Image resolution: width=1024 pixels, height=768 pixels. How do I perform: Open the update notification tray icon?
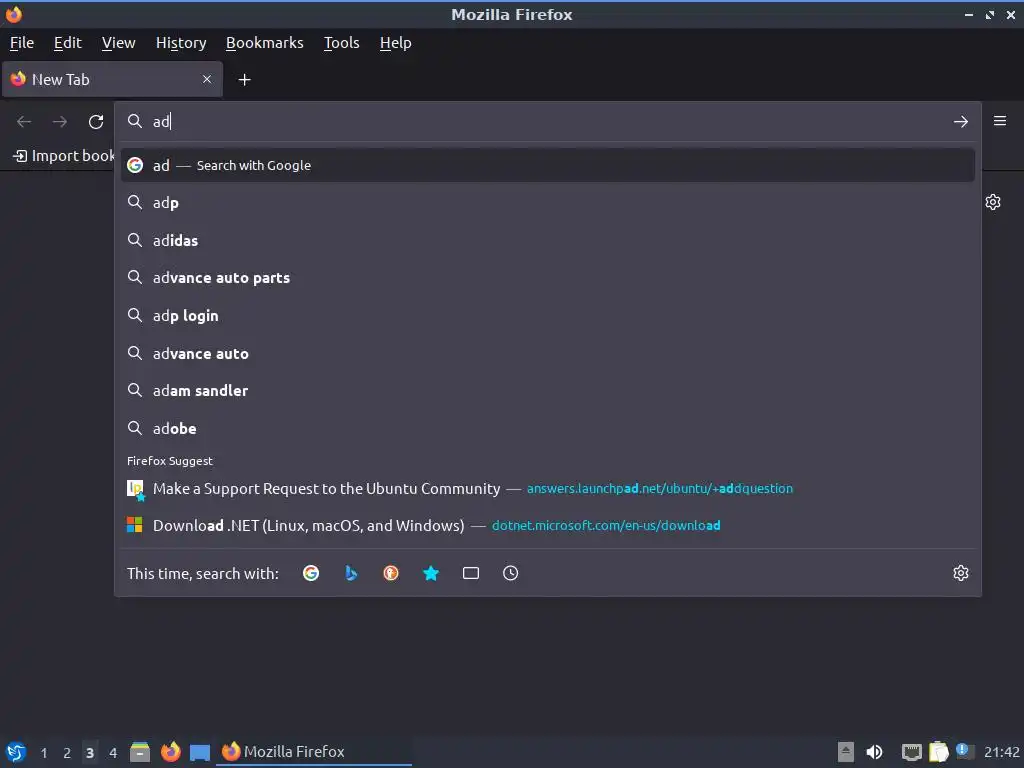click(963, 750)
